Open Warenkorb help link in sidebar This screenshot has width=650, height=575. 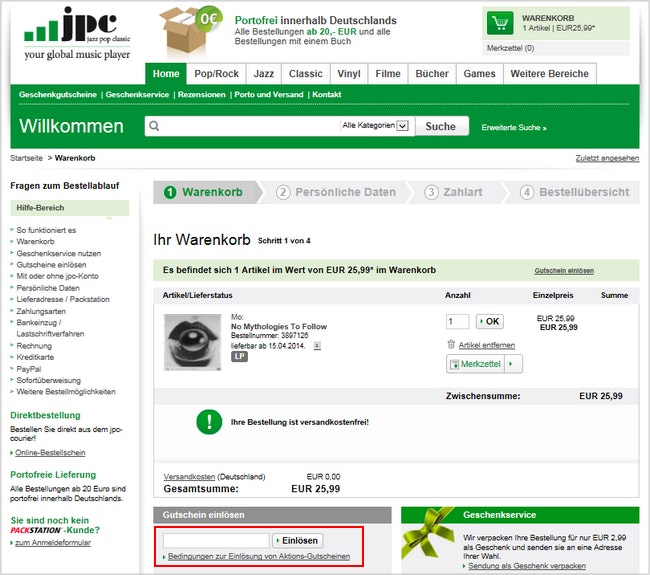pyautogui.click(x=35, y=241)
